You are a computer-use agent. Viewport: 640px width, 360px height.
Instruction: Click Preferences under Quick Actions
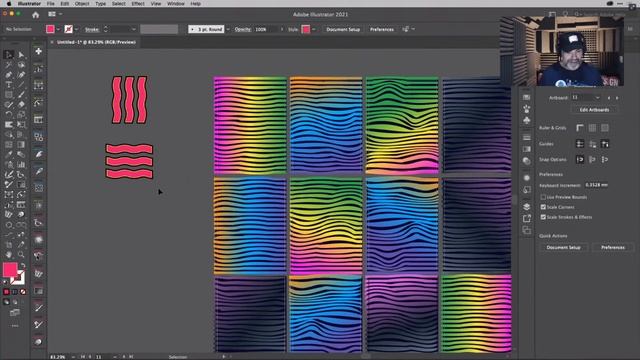click(613, 247)
